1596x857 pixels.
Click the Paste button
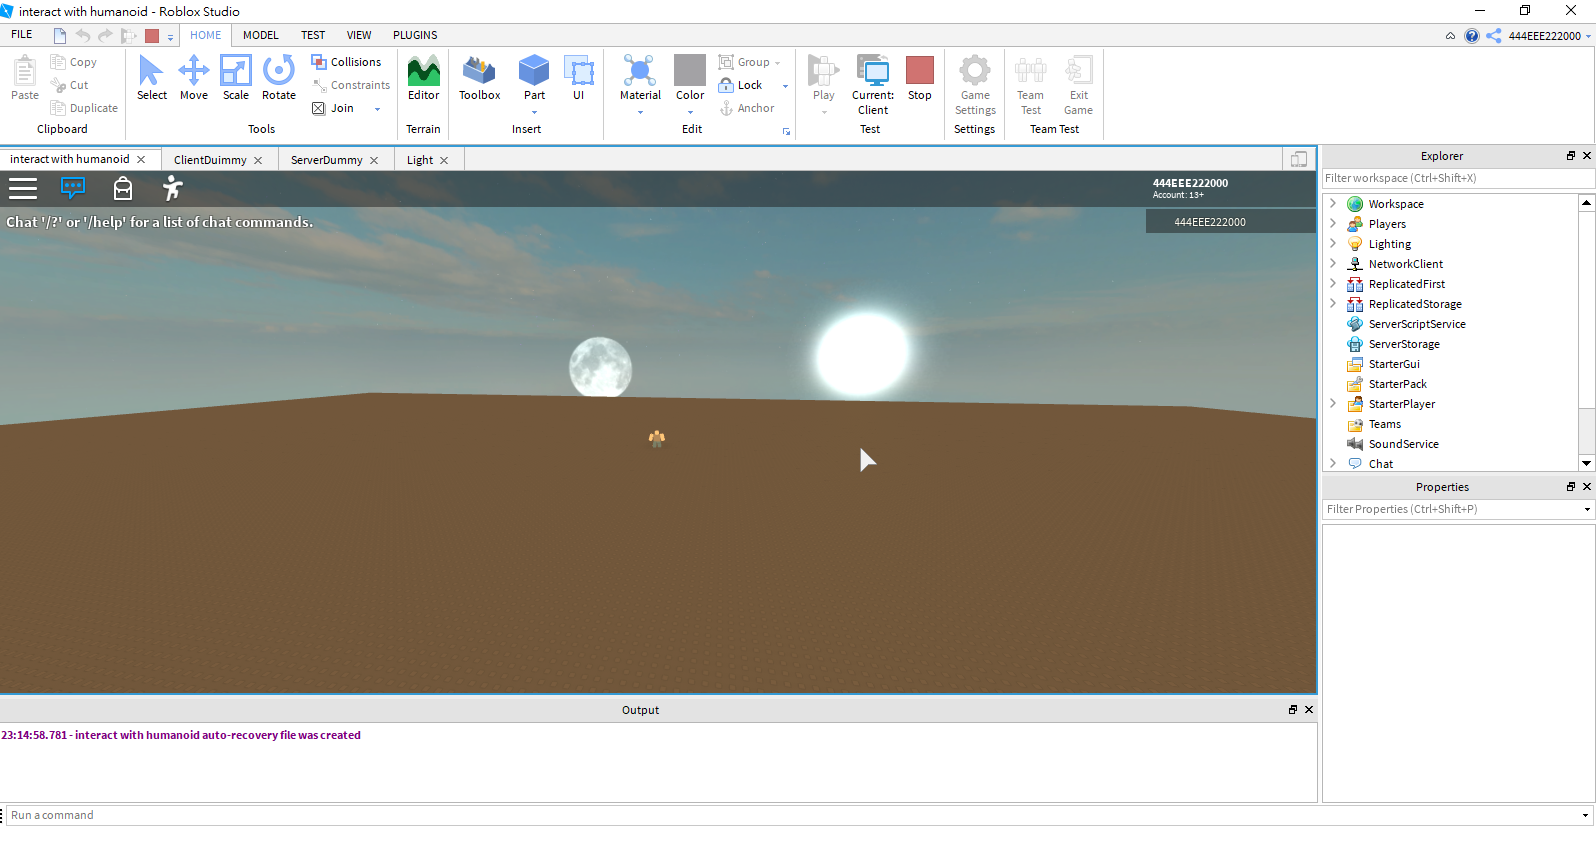coord(25,78)
